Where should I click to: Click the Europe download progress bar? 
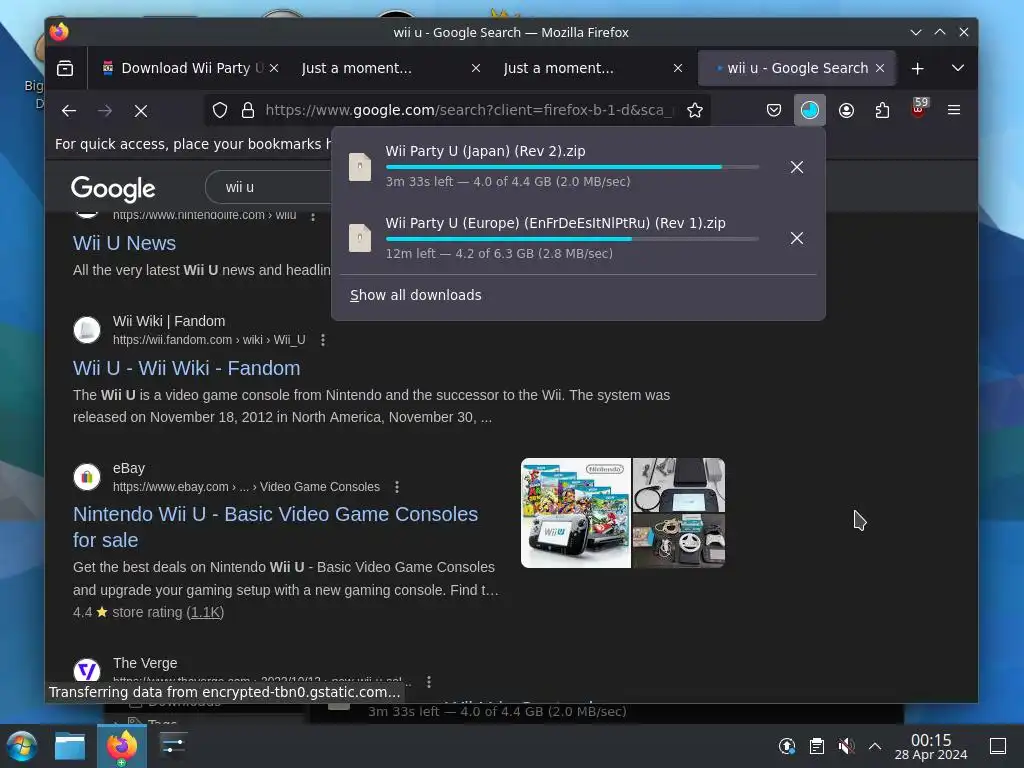coord(572,239)
